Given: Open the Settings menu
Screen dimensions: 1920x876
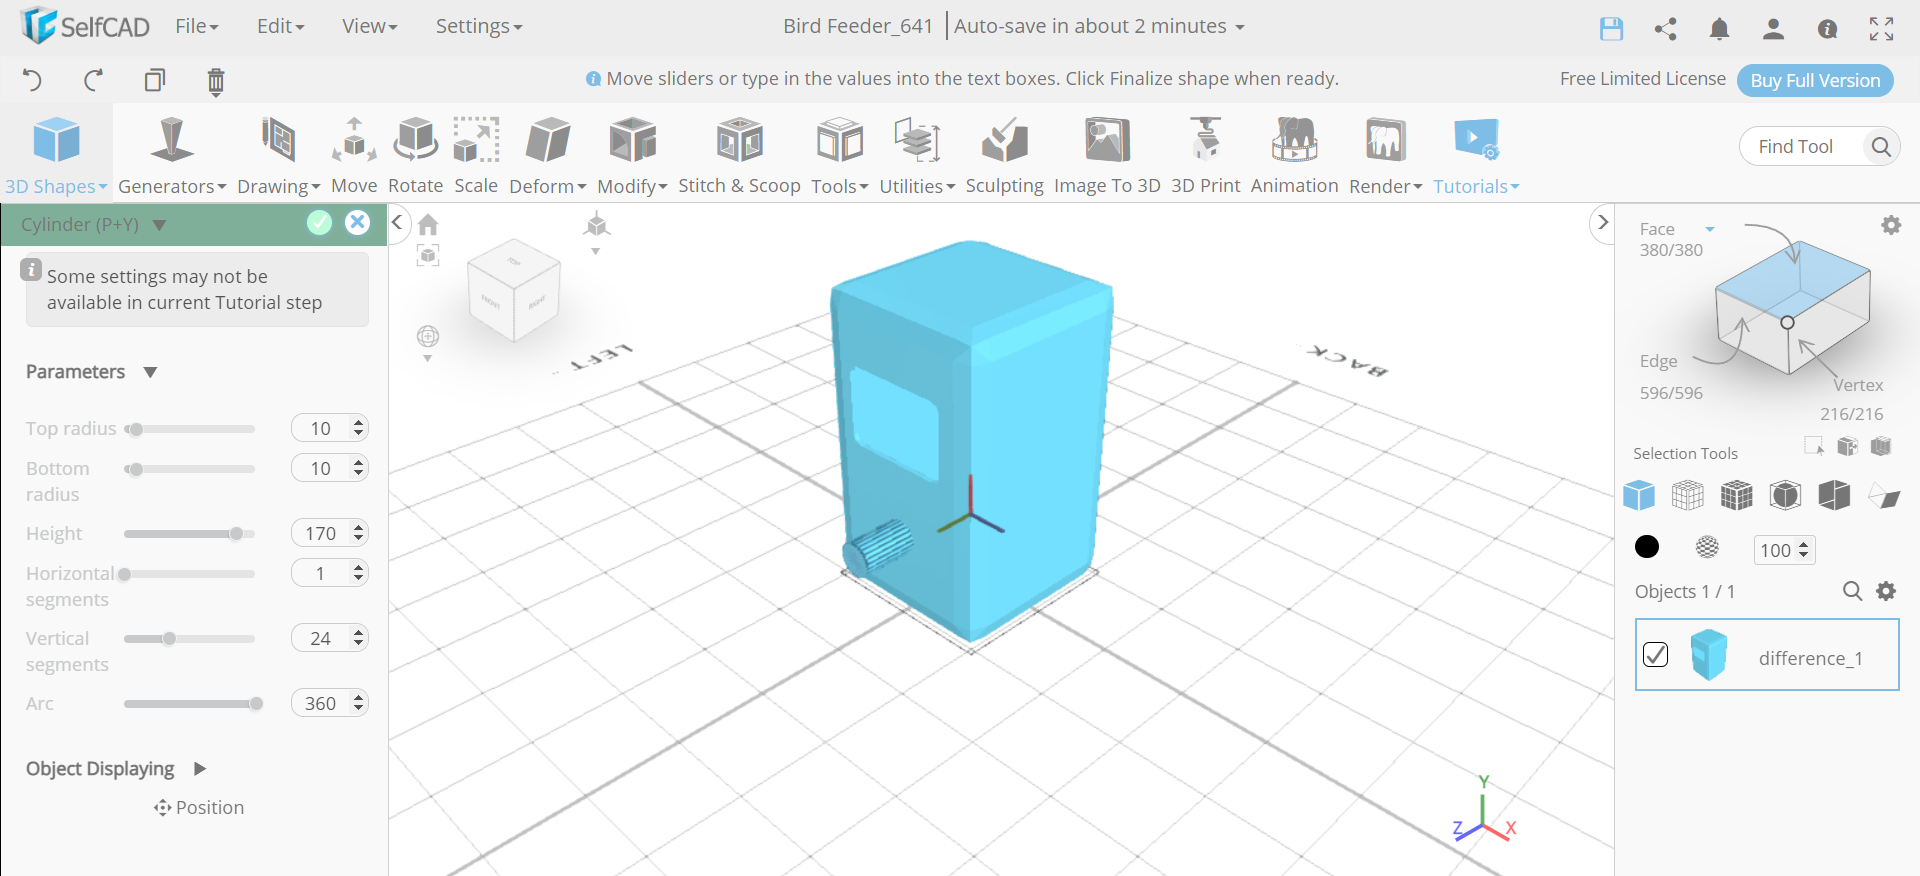Looking at the screenshot, I should pos(478,26).
